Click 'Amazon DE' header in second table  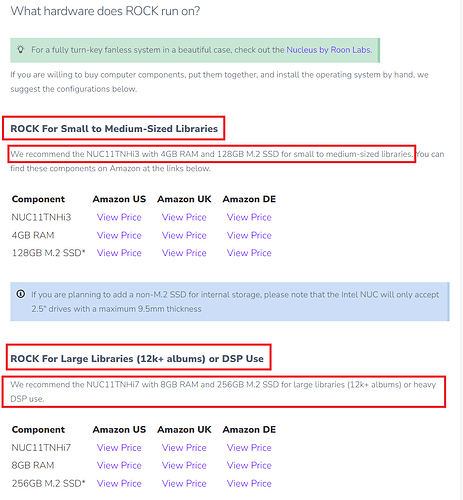tap(249, 430)
